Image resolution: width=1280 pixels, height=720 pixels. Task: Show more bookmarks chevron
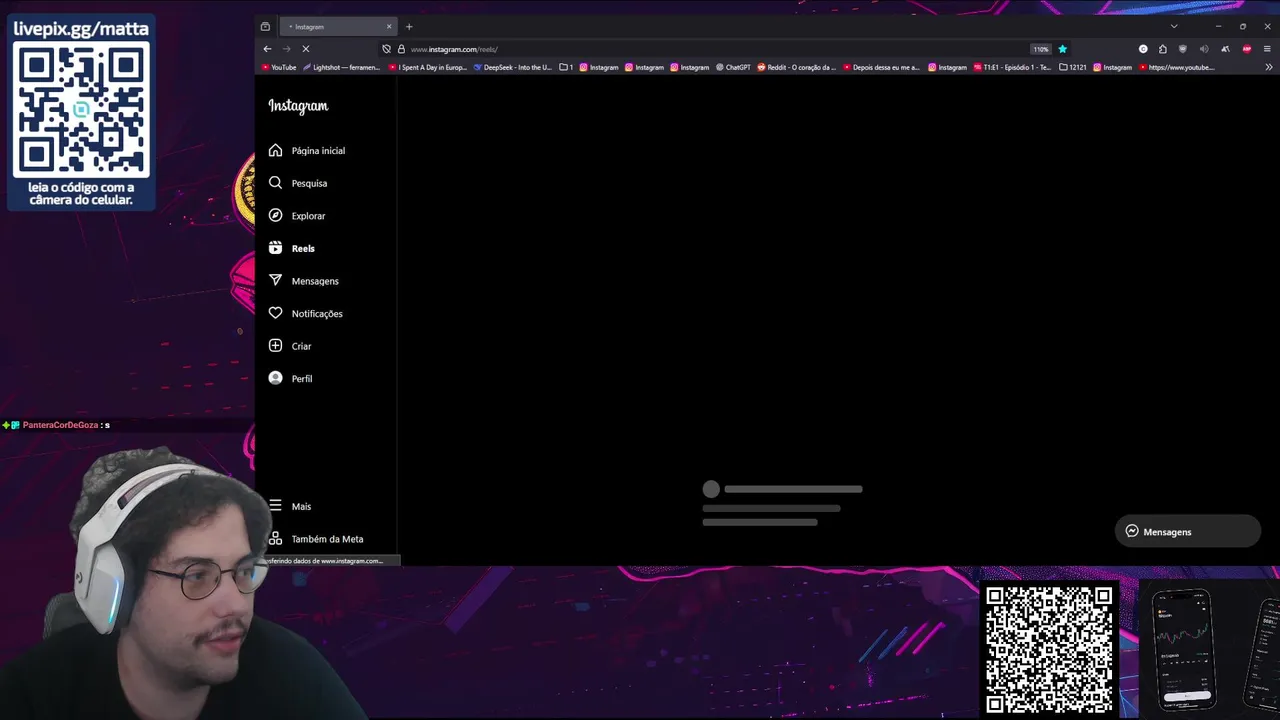click(1269, 68)
